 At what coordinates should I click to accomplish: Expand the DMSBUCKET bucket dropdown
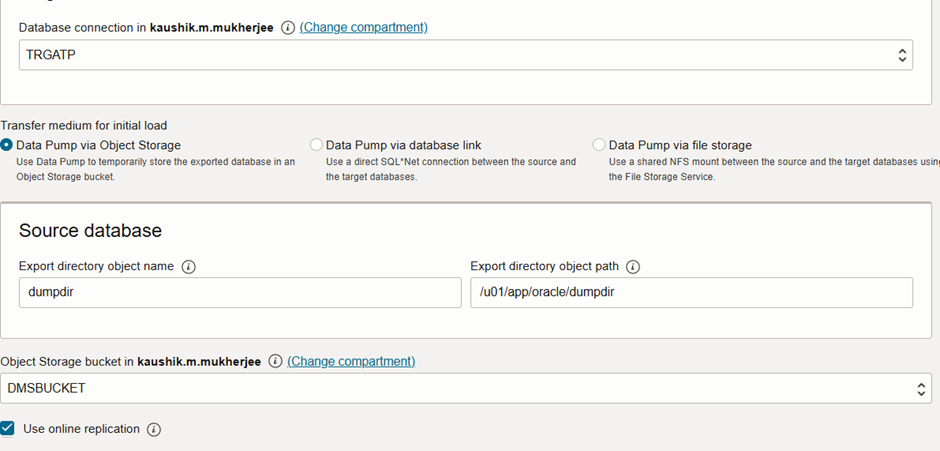[x=465, y=388]
